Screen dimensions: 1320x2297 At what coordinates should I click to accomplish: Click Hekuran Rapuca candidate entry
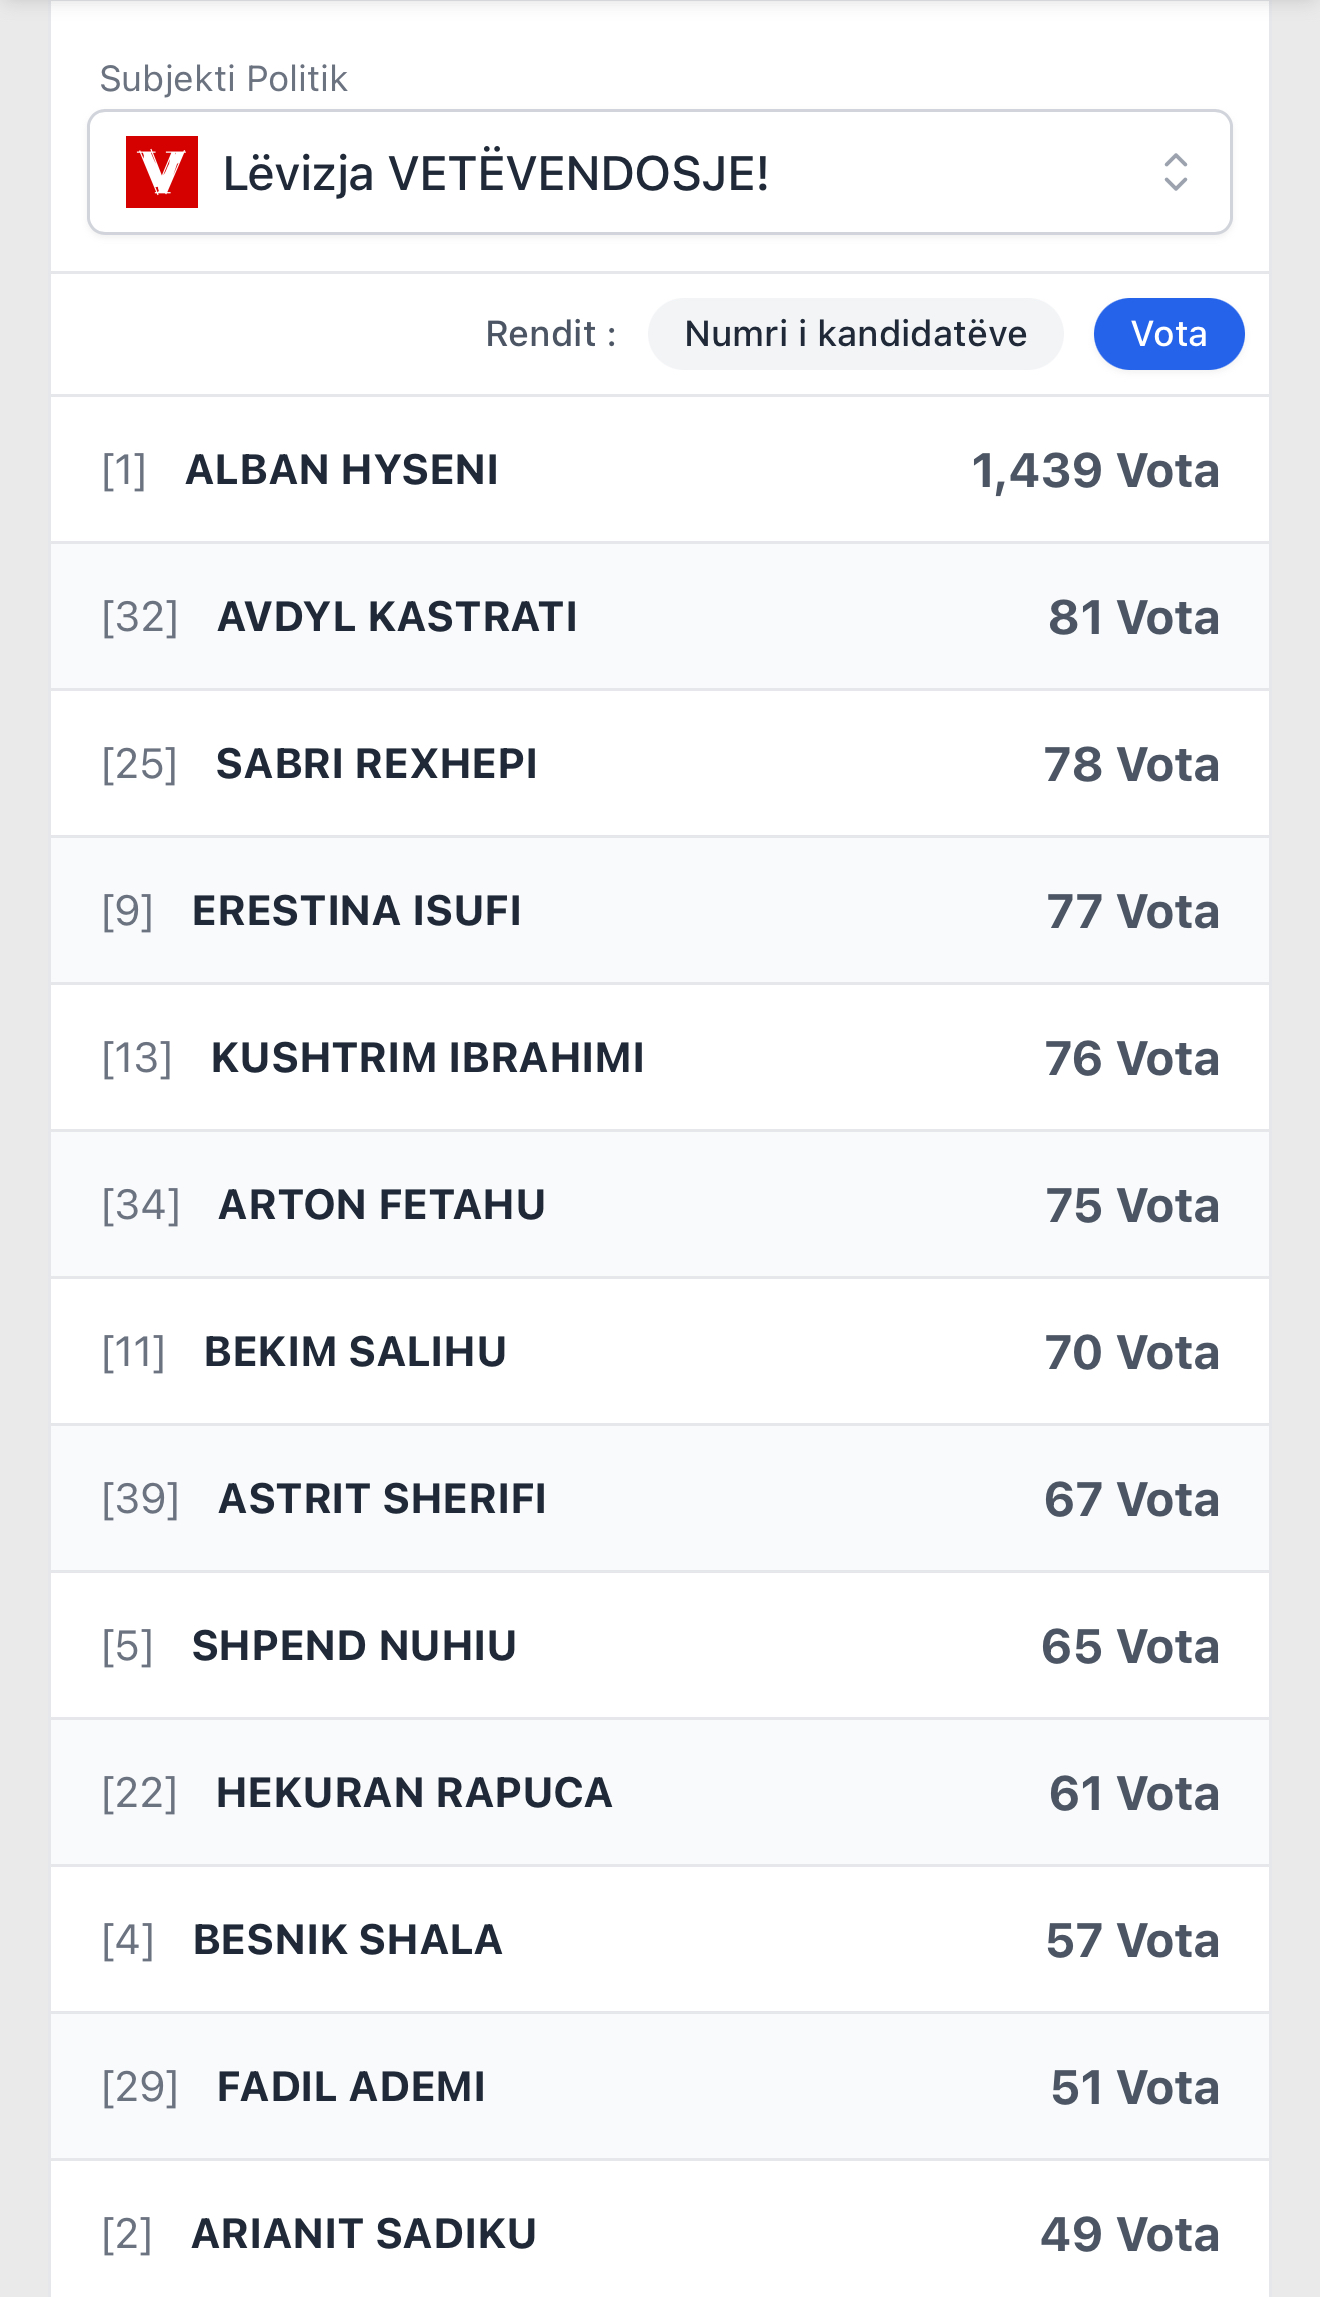click(x=660, y=1793)
